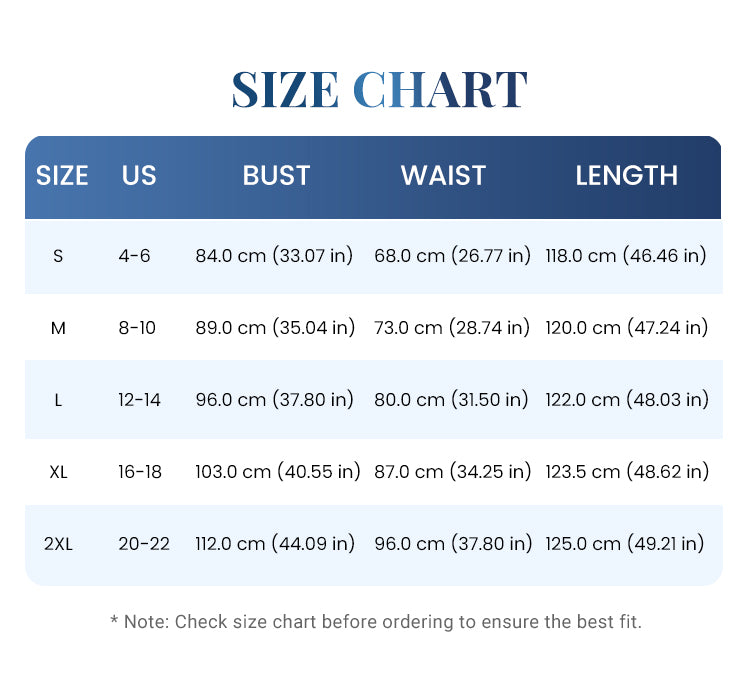Select the L size row label
Screen dimensions: 750x698
coord(58,400)
